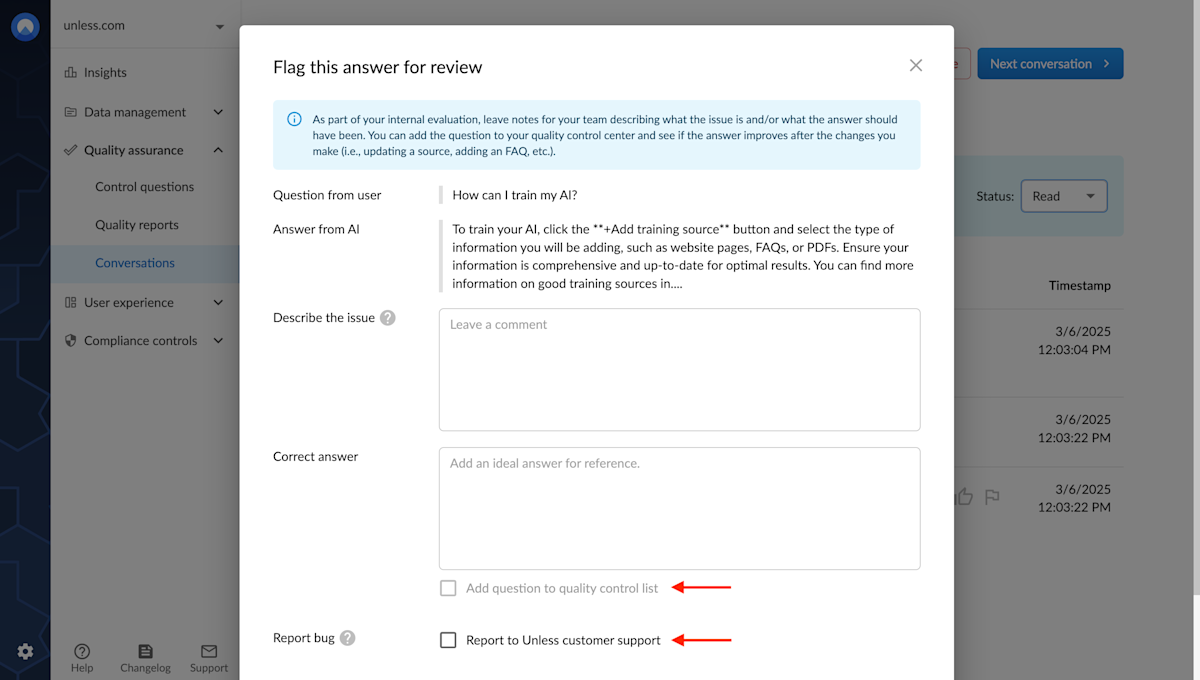This screenshot has height=680, width=1200.
Task: Open Support via the envelope icon
Action: coord(208,650)
